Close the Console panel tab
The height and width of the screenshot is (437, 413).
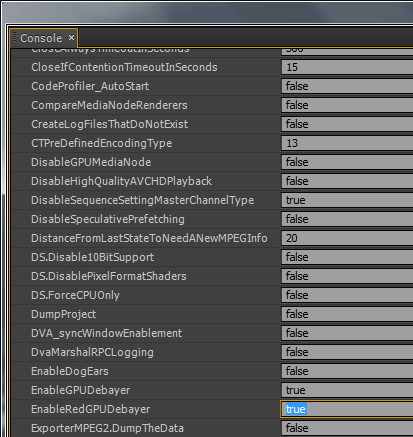(71, 38)
